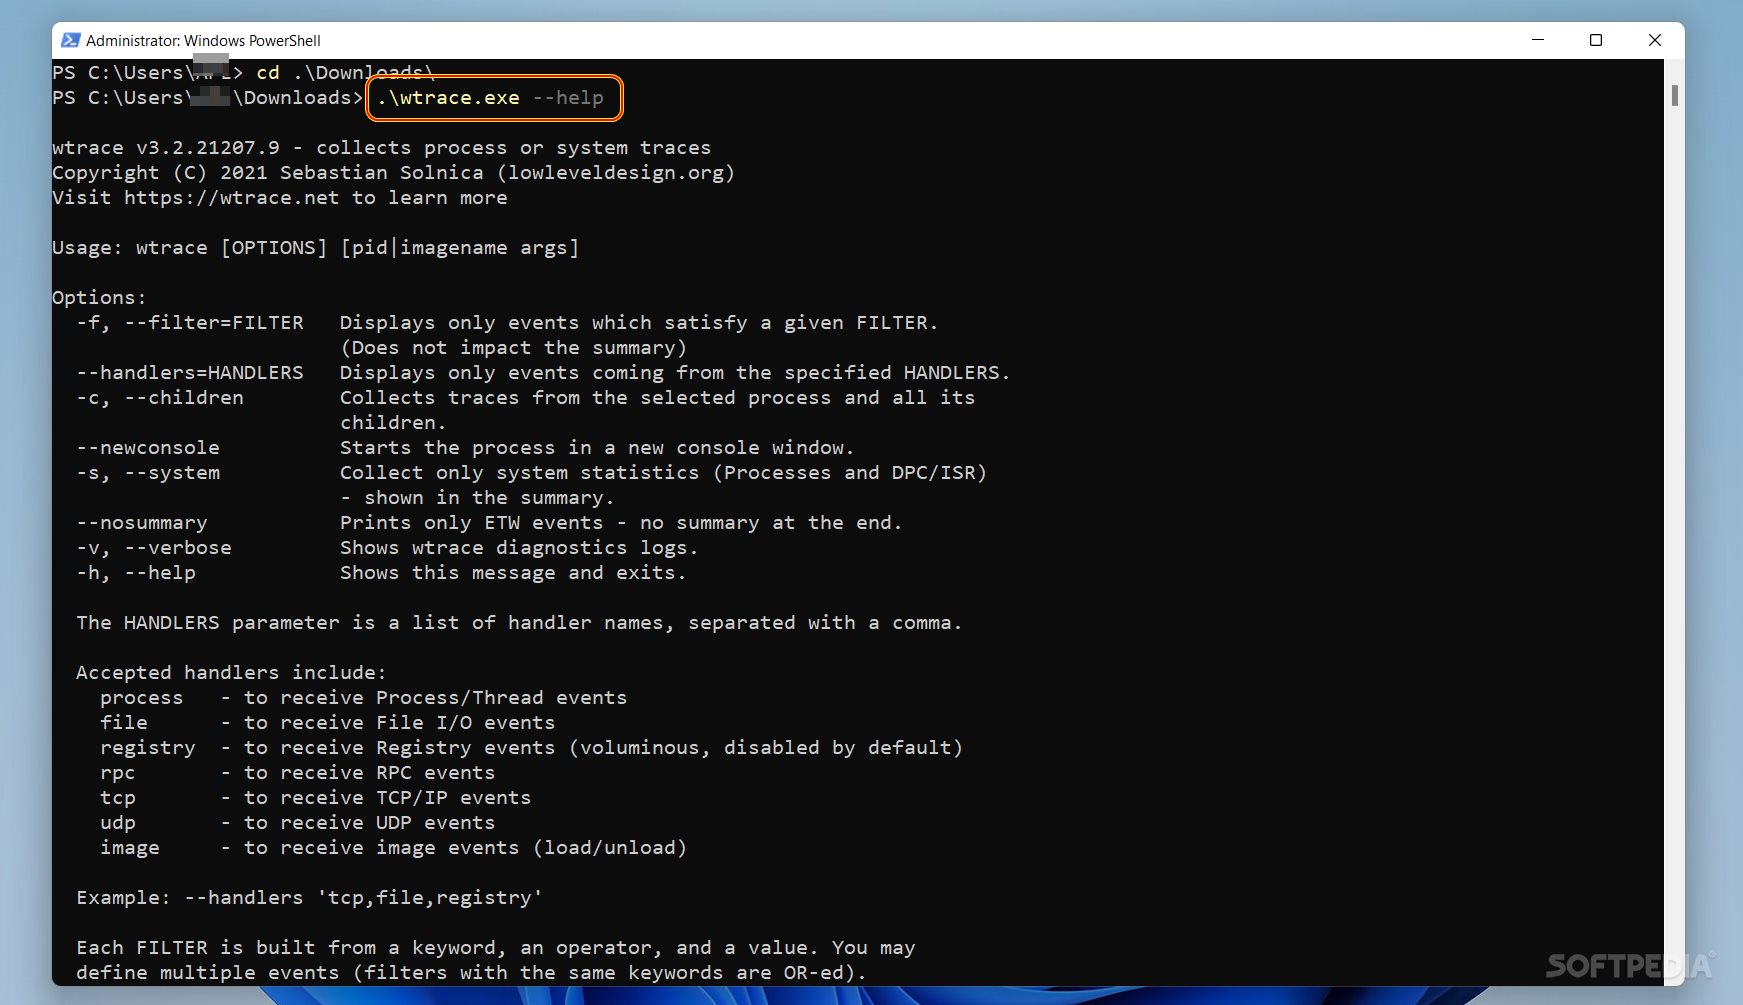Image resolution: width=1743 pixels, height=1005 pixels.
Task: Minimize the PowerShell window
Action: point(1538,40)
